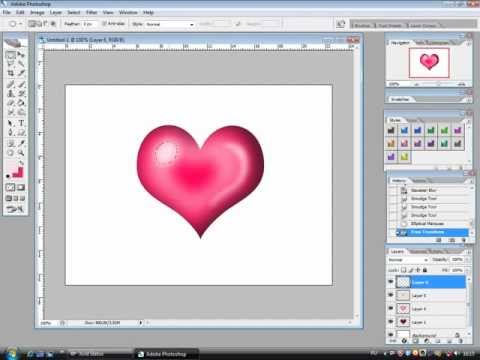Hide the layer with dark heart thumbnail
The image size is (480, 360).
pos(391,322)
